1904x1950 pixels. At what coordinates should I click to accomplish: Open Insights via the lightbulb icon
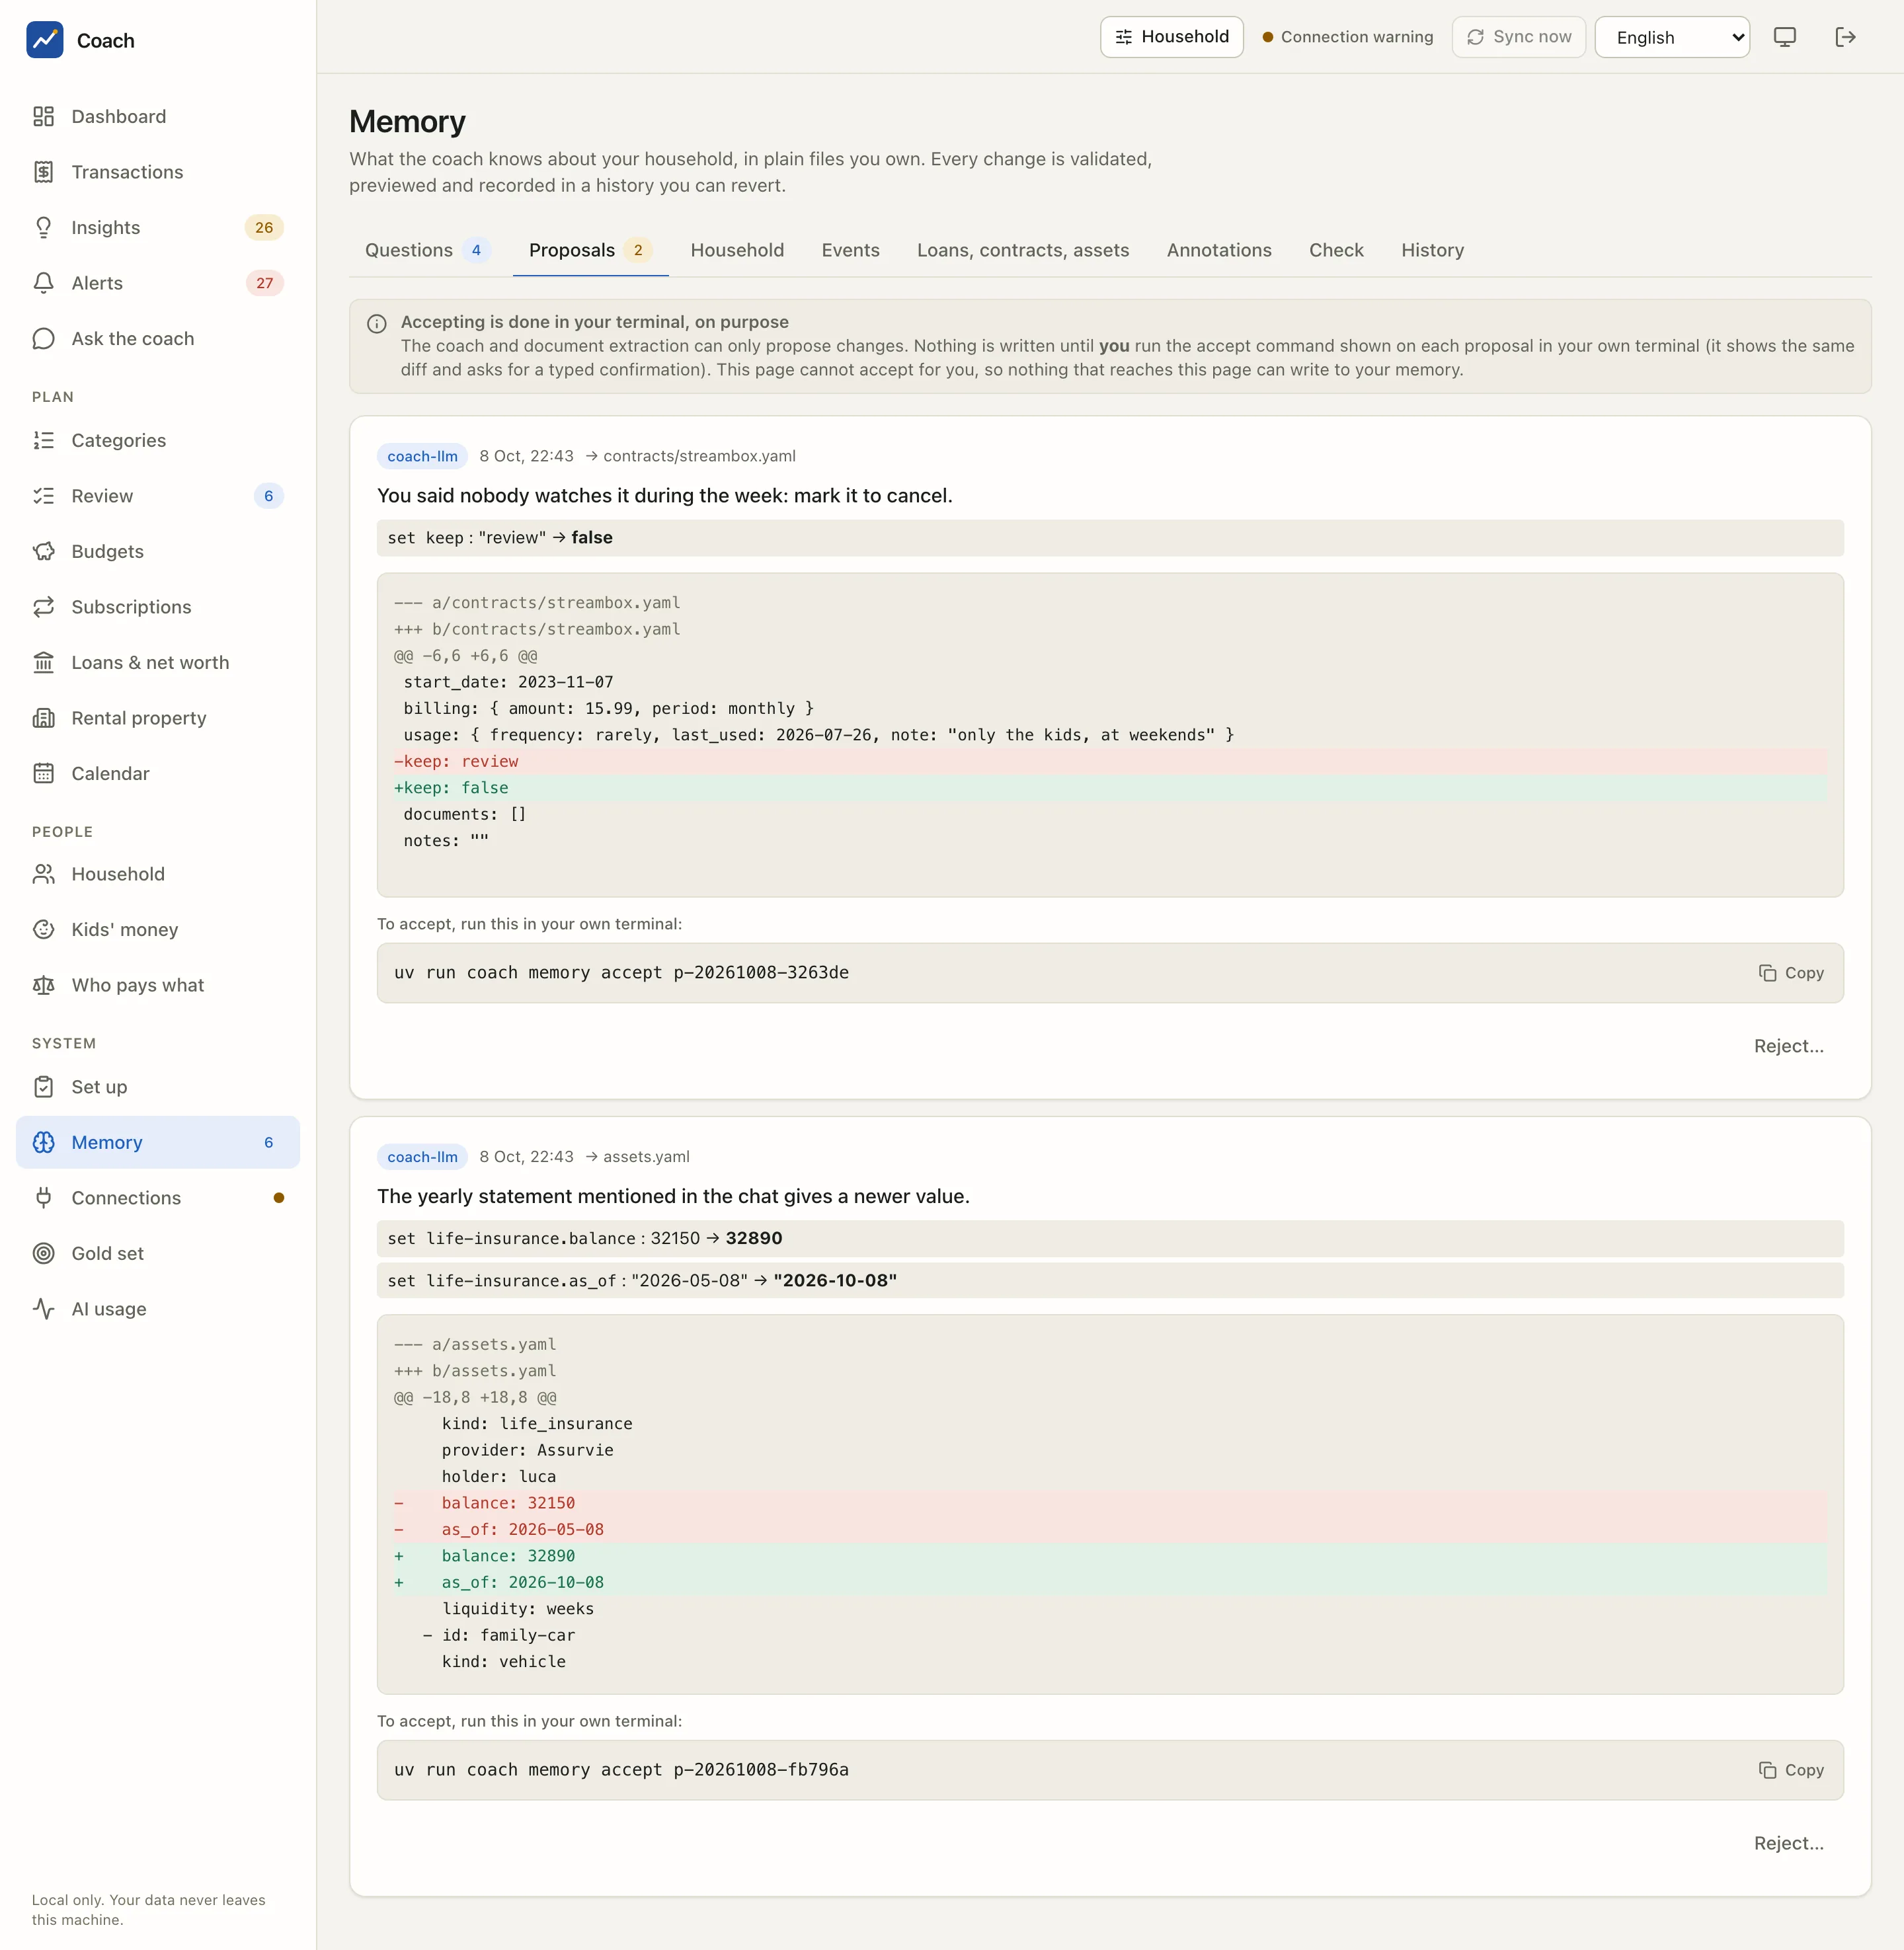(43, 227)
